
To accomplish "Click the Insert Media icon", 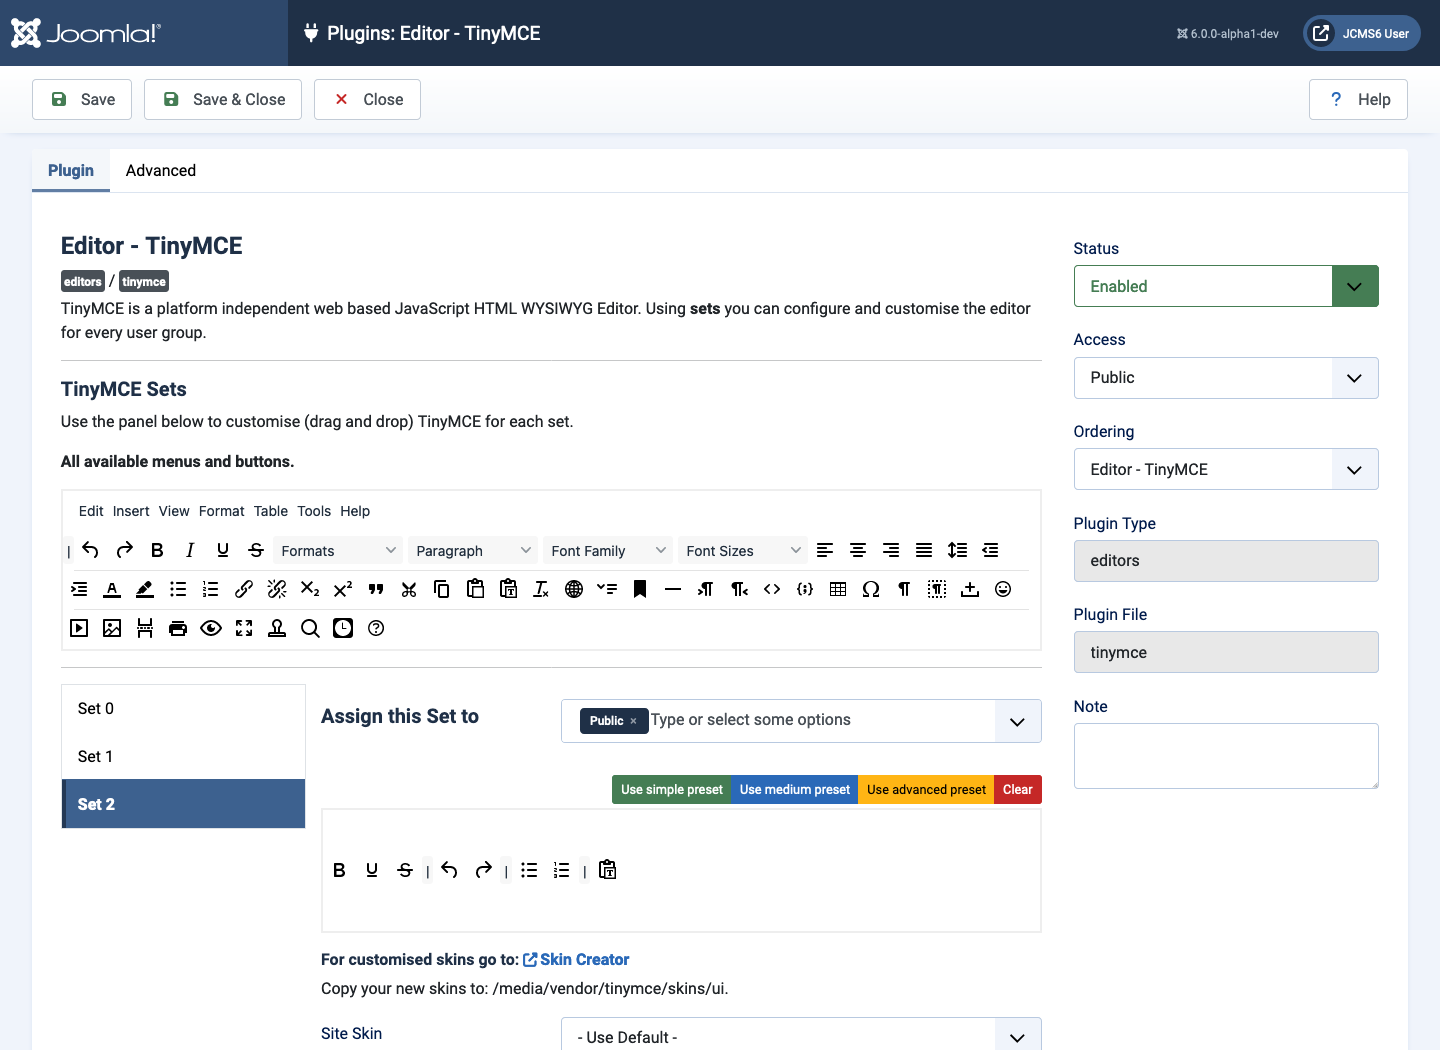I will click(x=78, y=628).
